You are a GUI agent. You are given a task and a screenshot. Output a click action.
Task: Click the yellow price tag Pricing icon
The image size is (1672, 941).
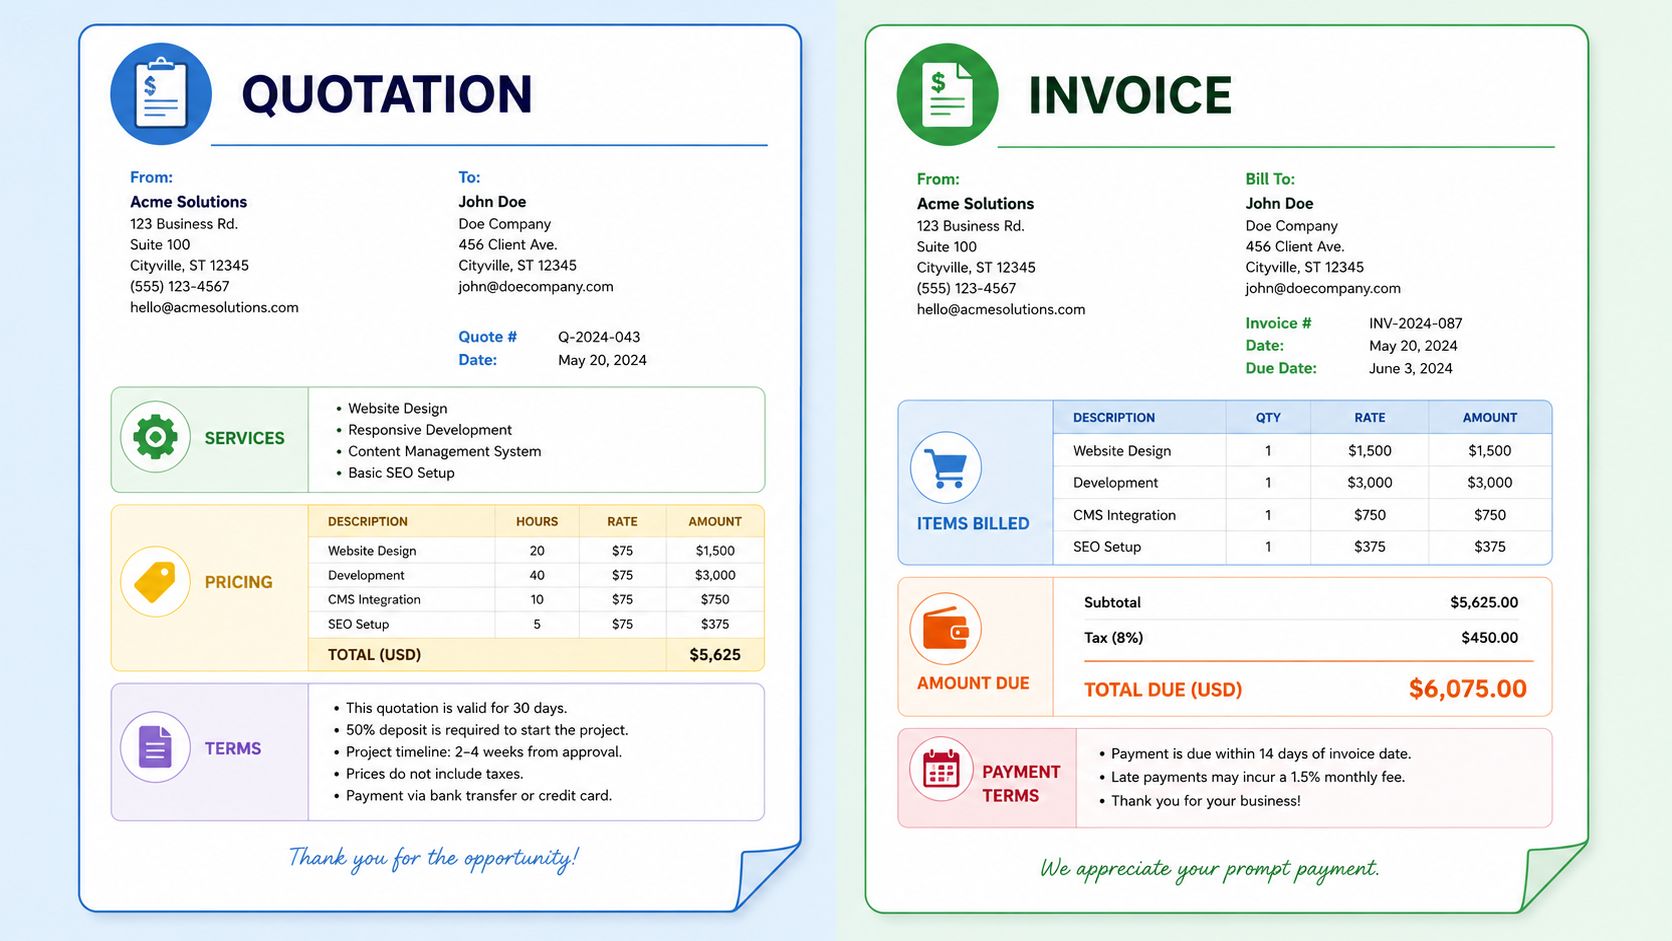155,581
